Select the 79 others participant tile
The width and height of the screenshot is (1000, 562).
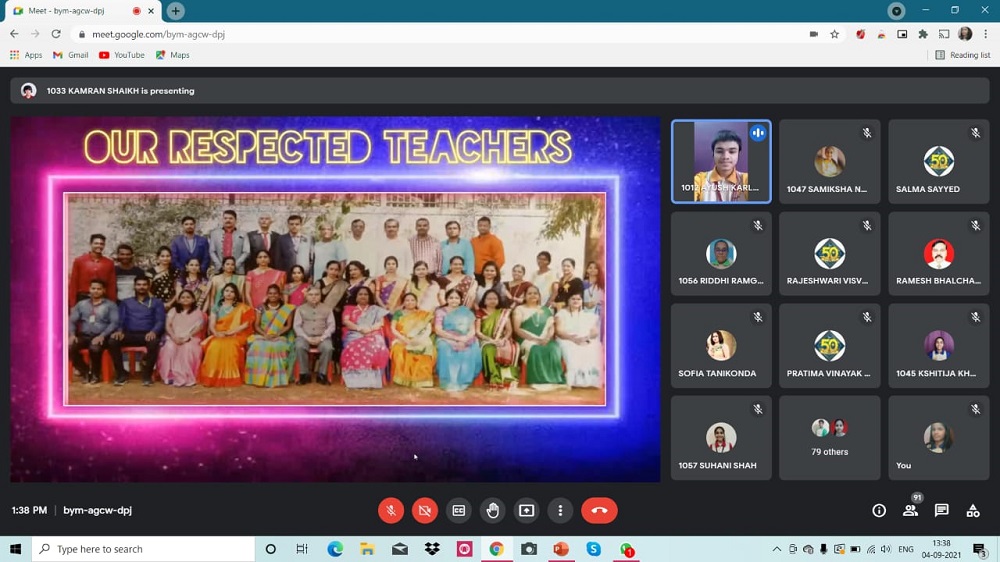(829, 437)
